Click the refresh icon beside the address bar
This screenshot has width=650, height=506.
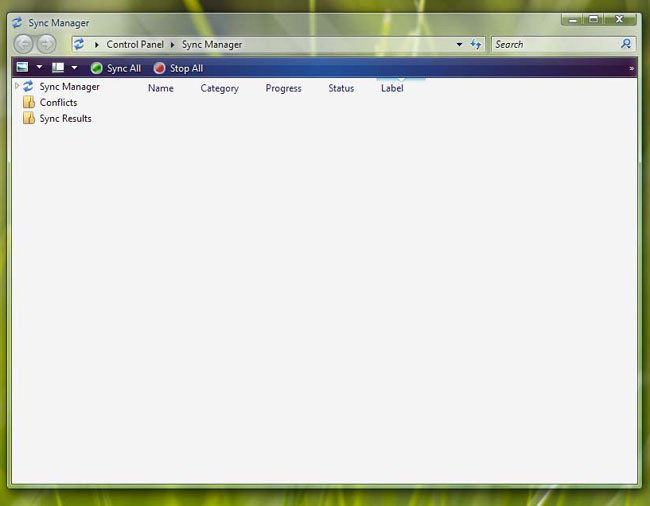pos(476,44)
